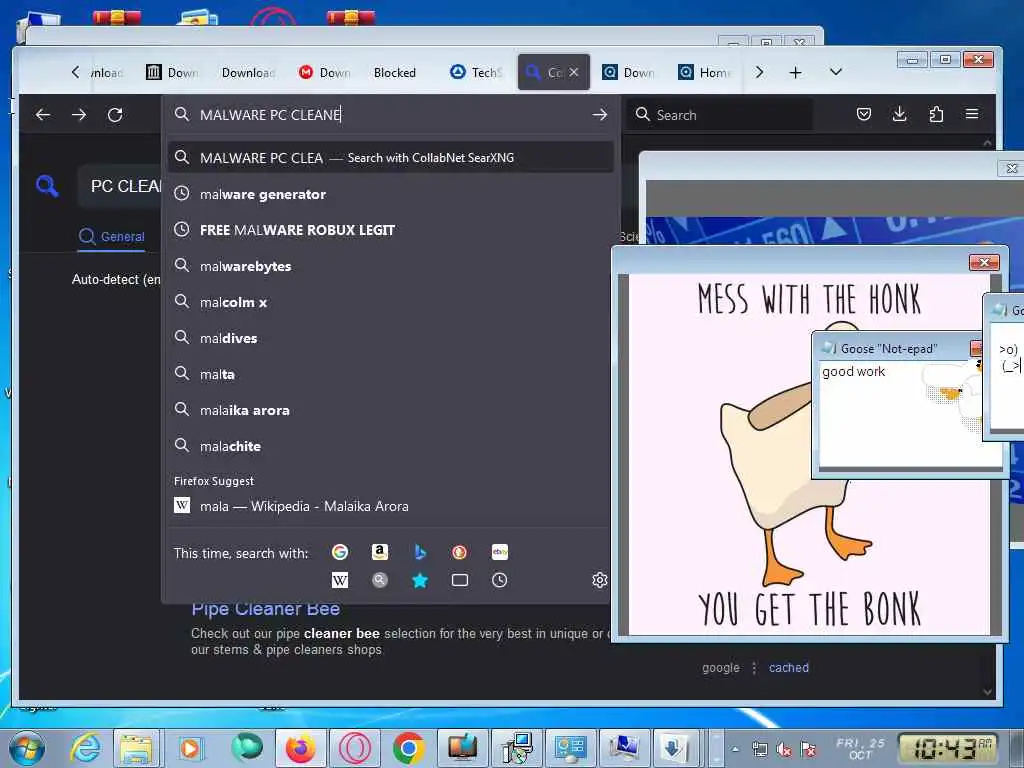Open a new tab with the plus button
Image resolution: width=1024 pixels, height=768 pixels.
point(795,72)
